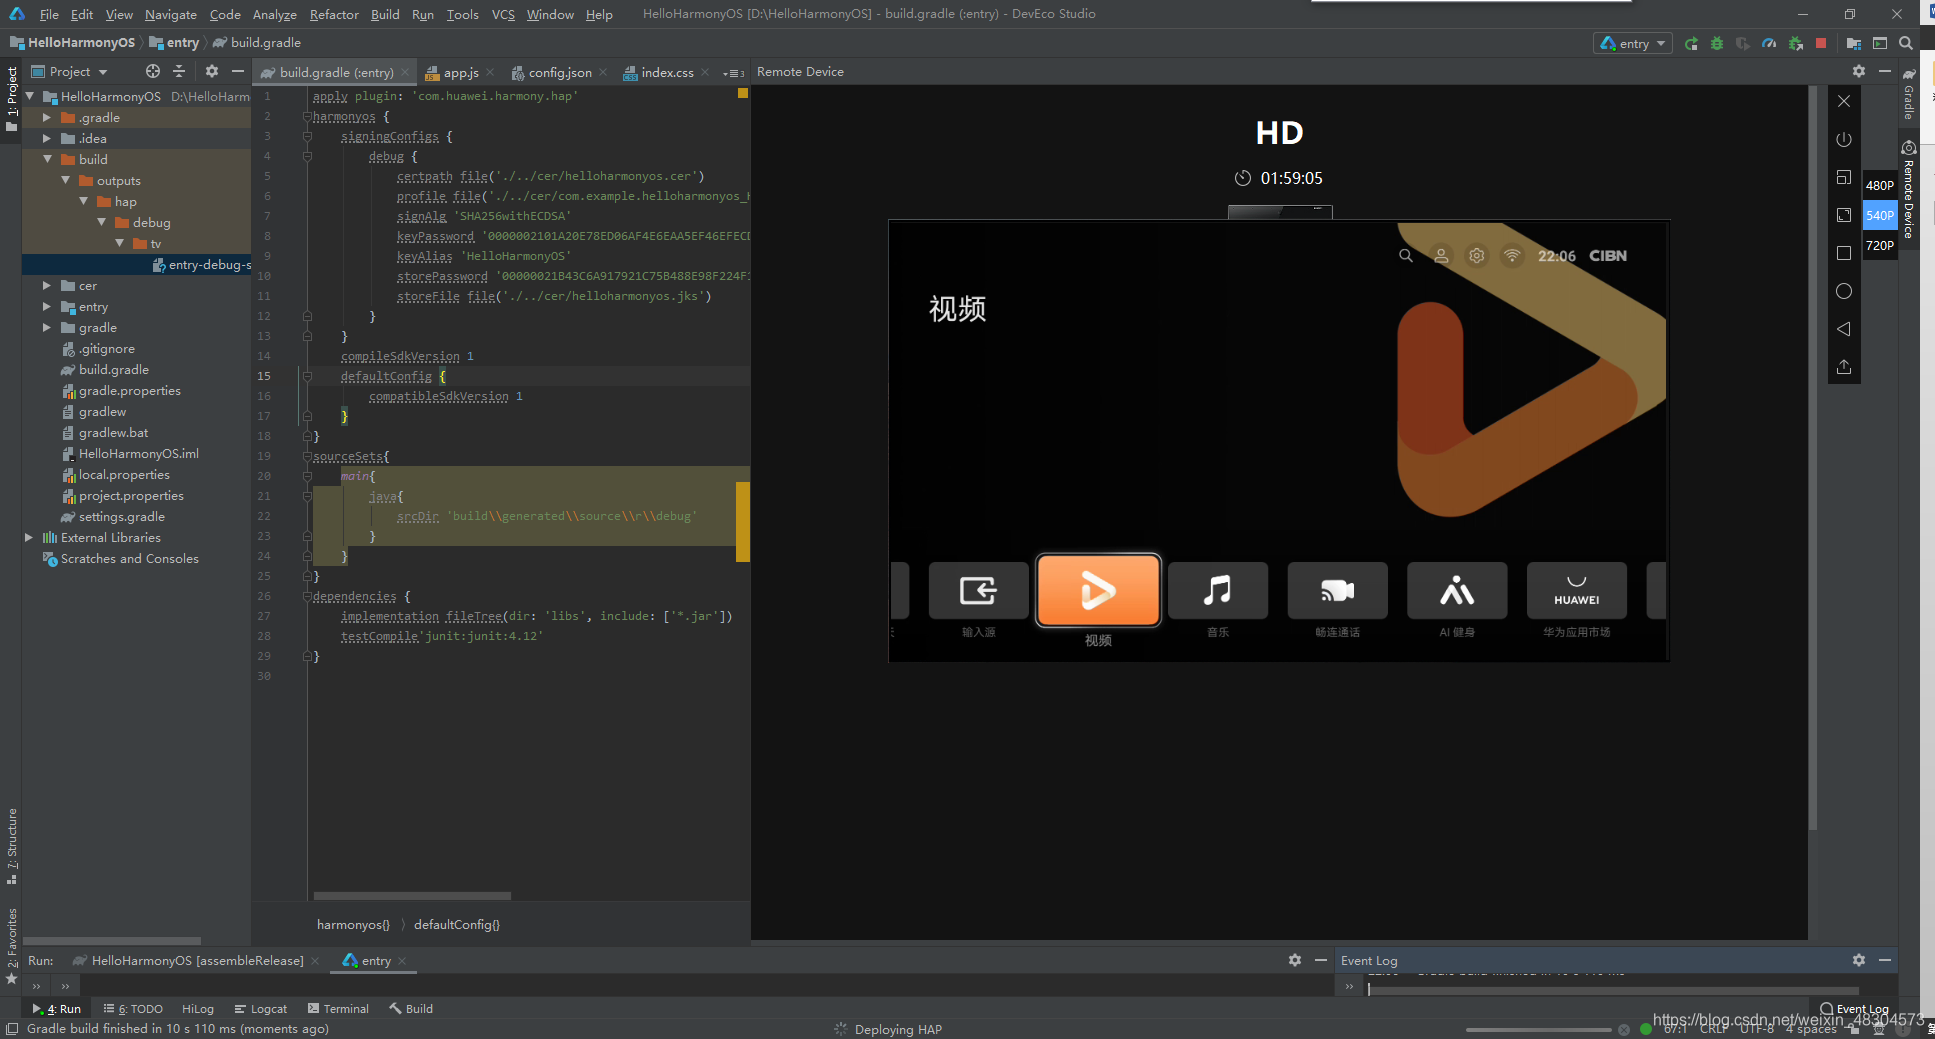1935x1039 pixels.
Task: Open the profiler gauge icon
Action: (1769, 44)
